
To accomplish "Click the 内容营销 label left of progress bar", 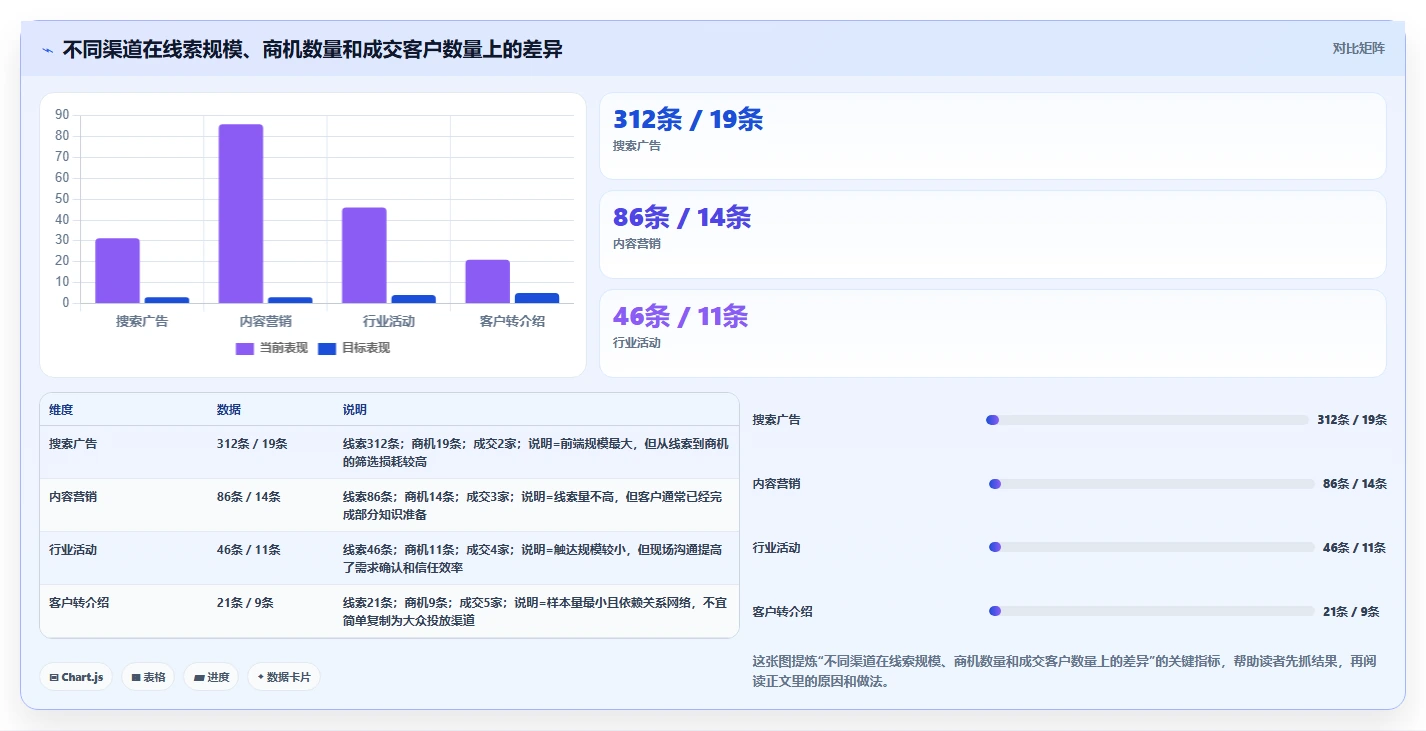I will 776,484.
